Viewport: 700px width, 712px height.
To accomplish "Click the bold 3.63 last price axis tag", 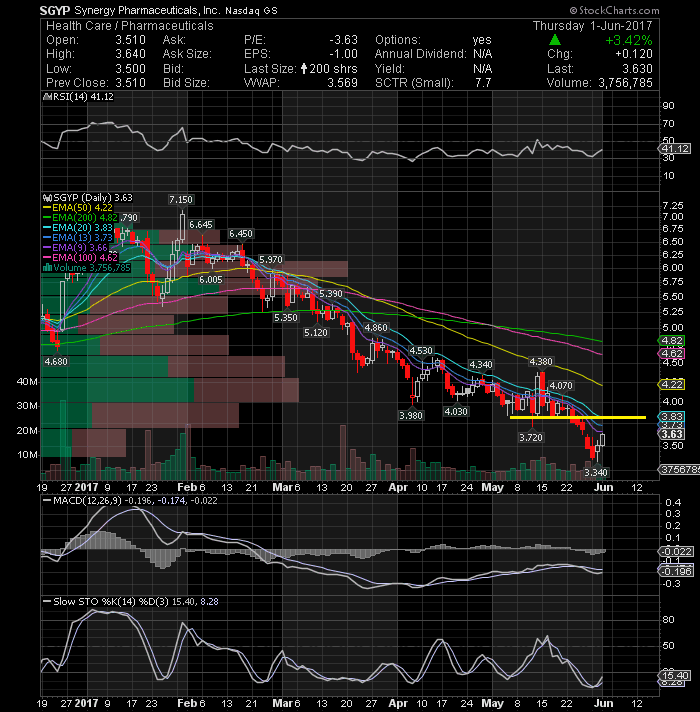I will tap(671, 434).
